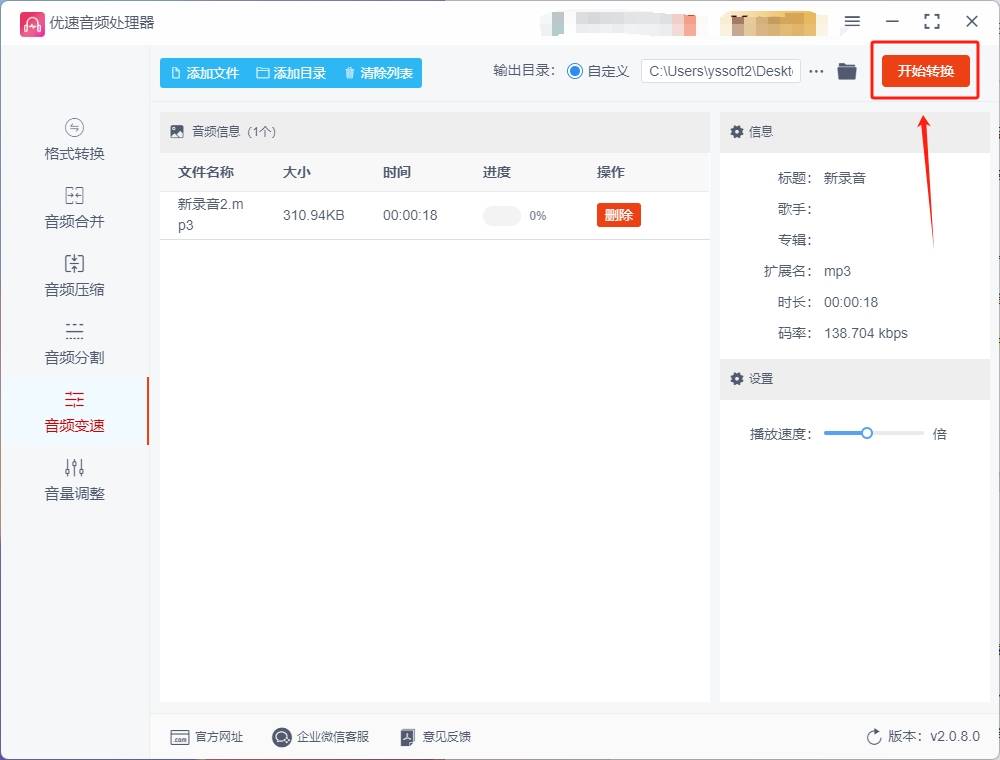This screenshot has height=760, width=1000.
Task: Clear the list with 清除列表
Action: tap(378, 73)
